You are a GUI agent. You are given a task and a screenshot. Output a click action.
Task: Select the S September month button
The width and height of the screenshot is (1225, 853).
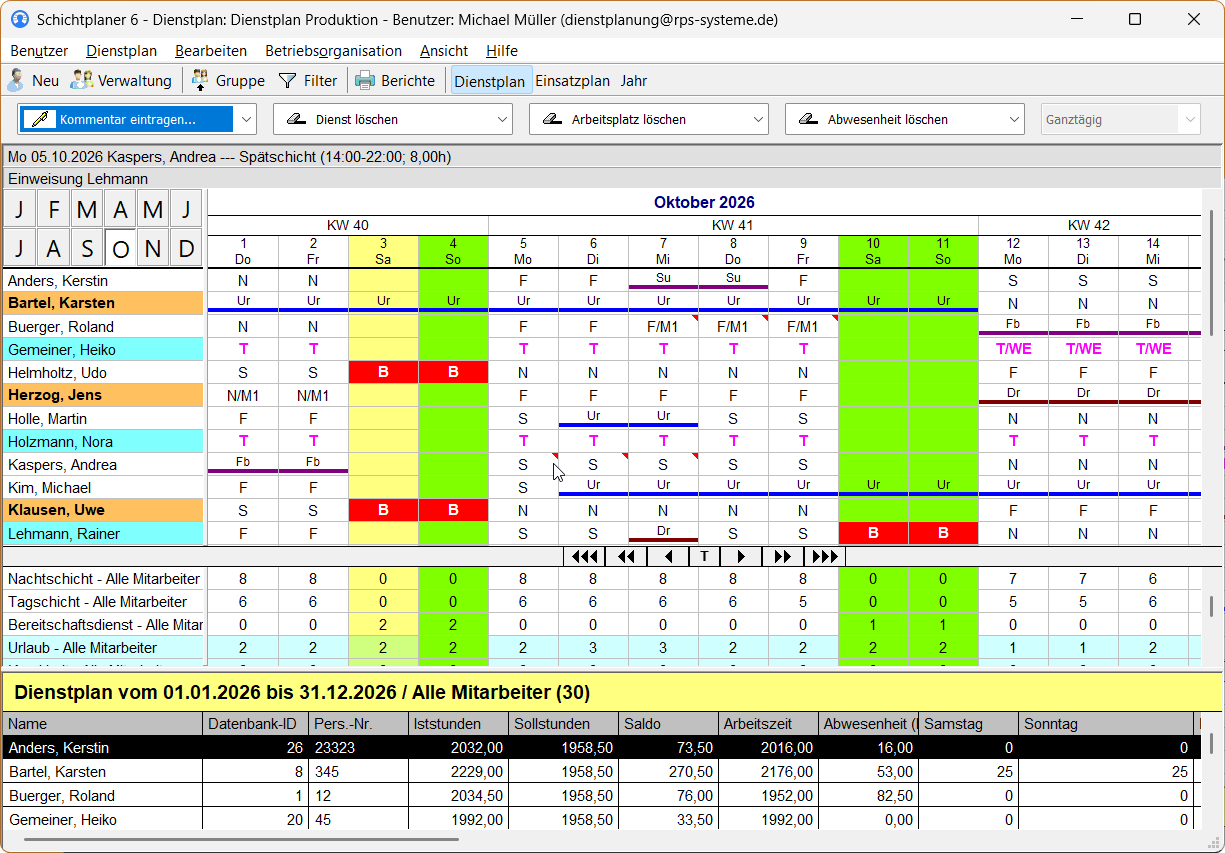[87, 248]
